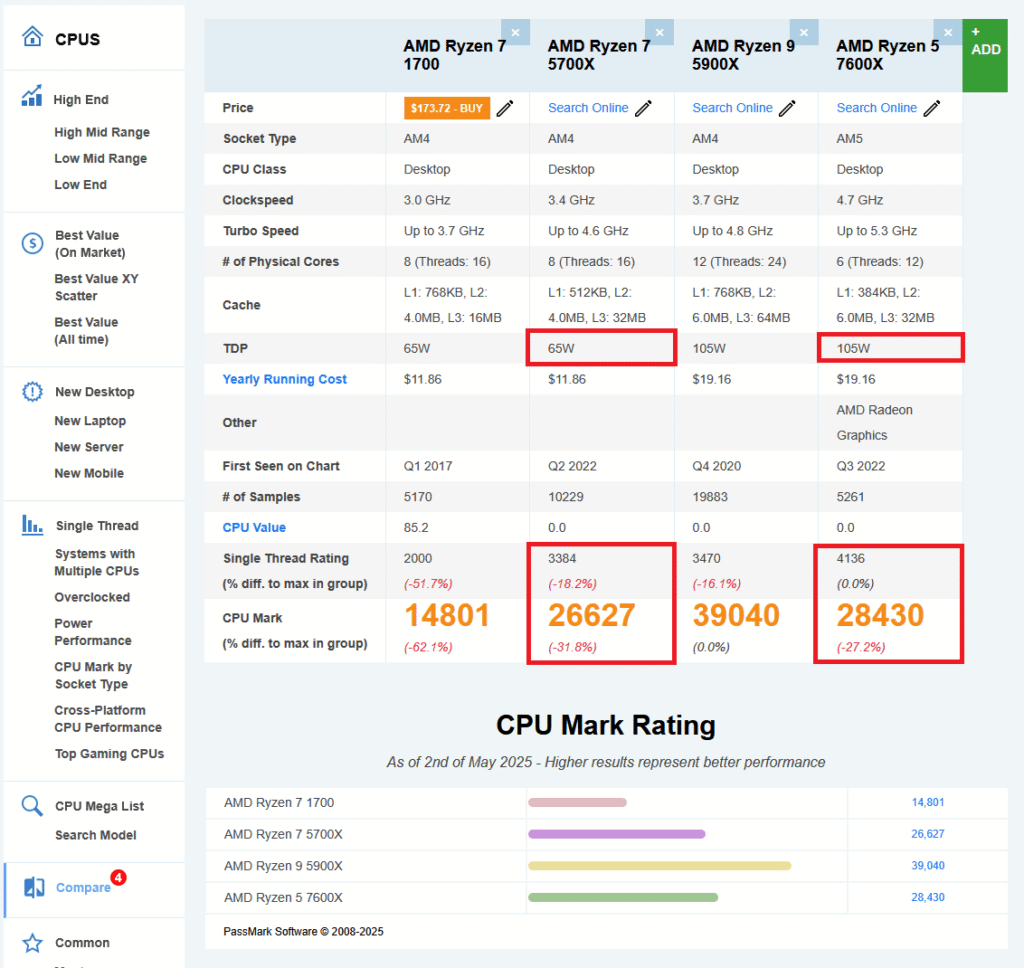Open New Server list

[89, 447]
